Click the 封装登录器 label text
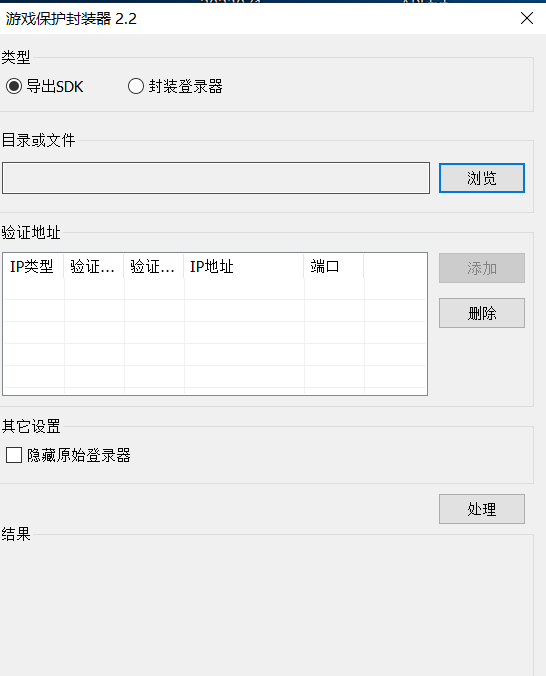This screenshot has height=676, width=546. [186, 86]
